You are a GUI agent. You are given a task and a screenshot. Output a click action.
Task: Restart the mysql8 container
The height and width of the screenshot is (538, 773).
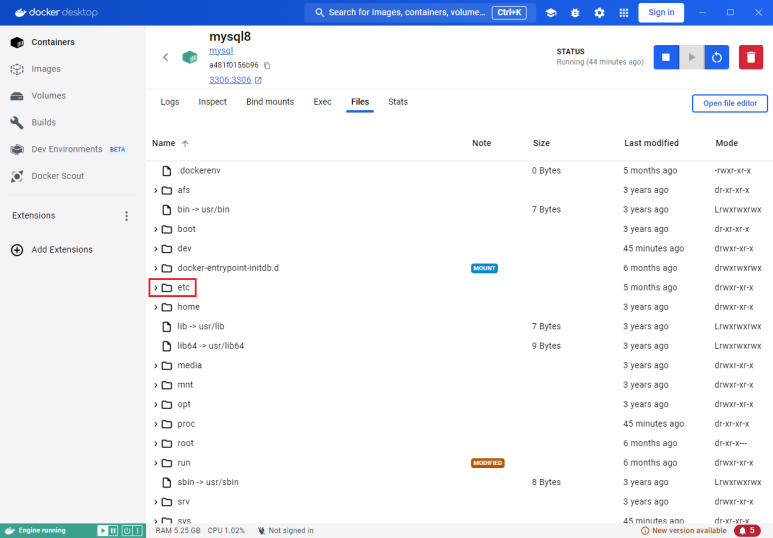pos(717,57)
